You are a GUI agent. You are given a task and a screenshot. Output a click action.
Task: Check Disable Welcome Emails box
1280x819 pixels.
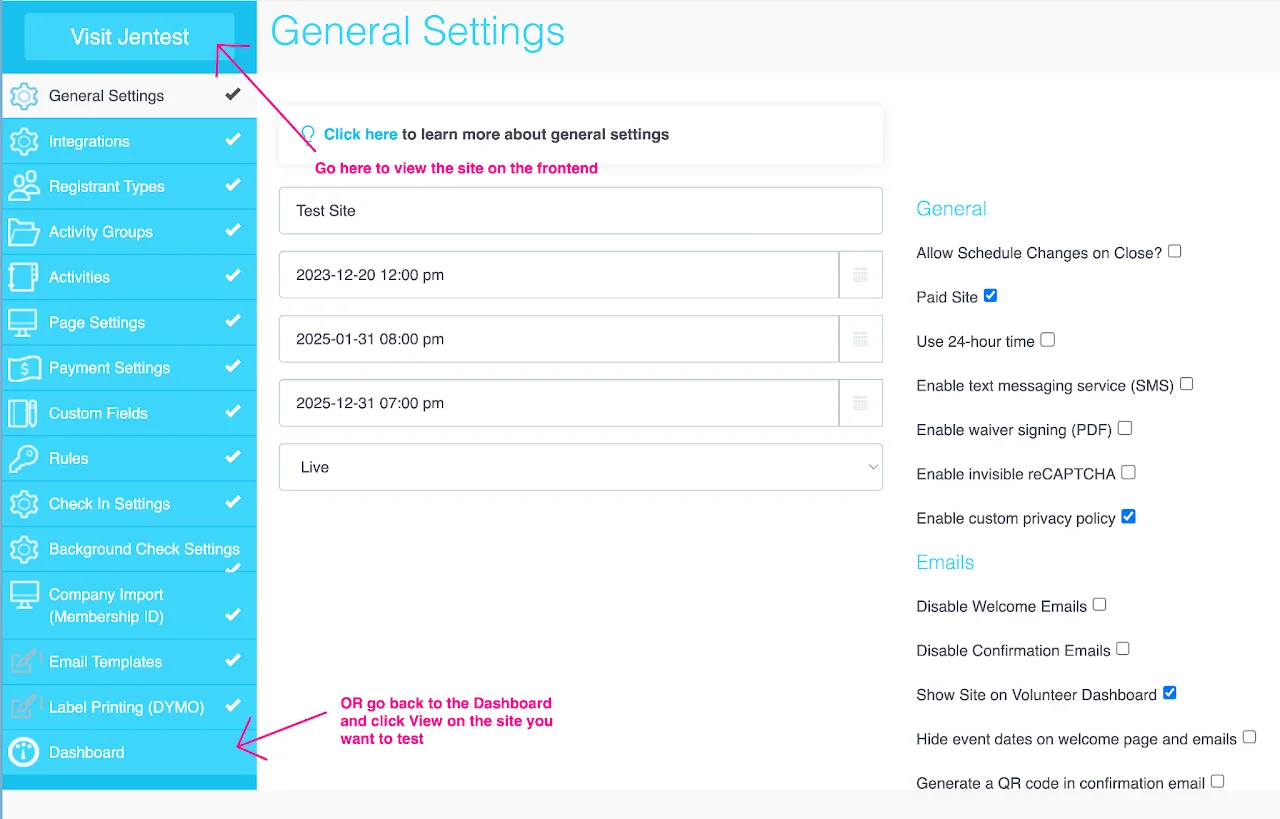click(1099, 604)
